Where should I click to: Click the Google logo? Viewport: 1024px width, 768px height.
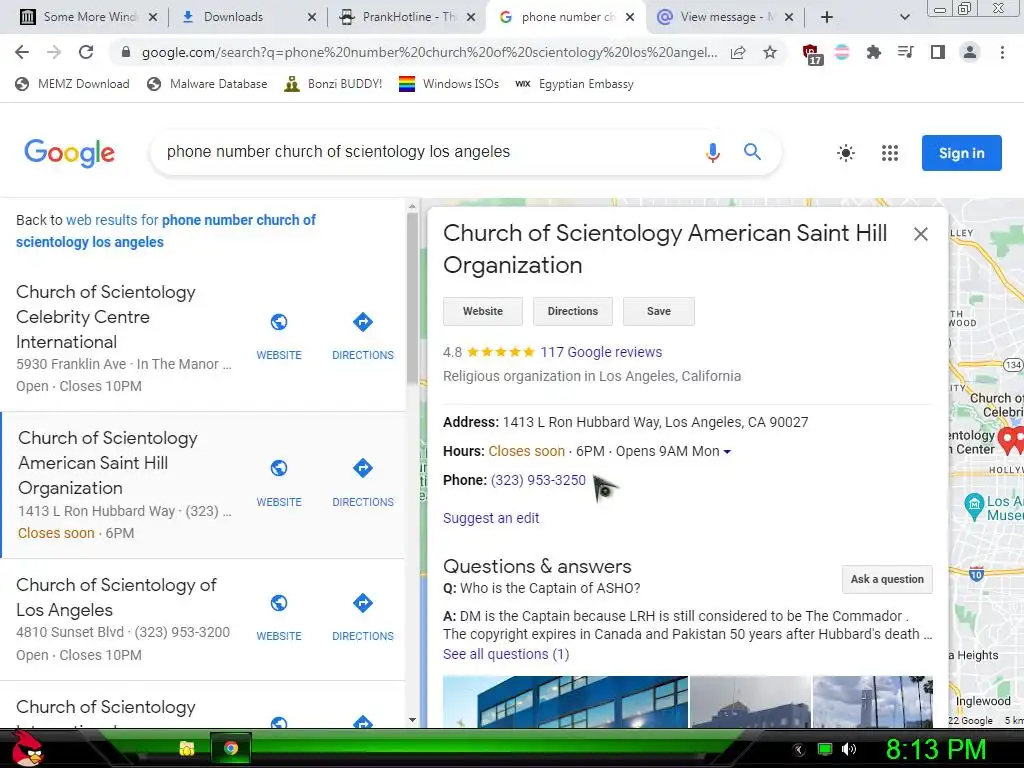pos(69,153)
